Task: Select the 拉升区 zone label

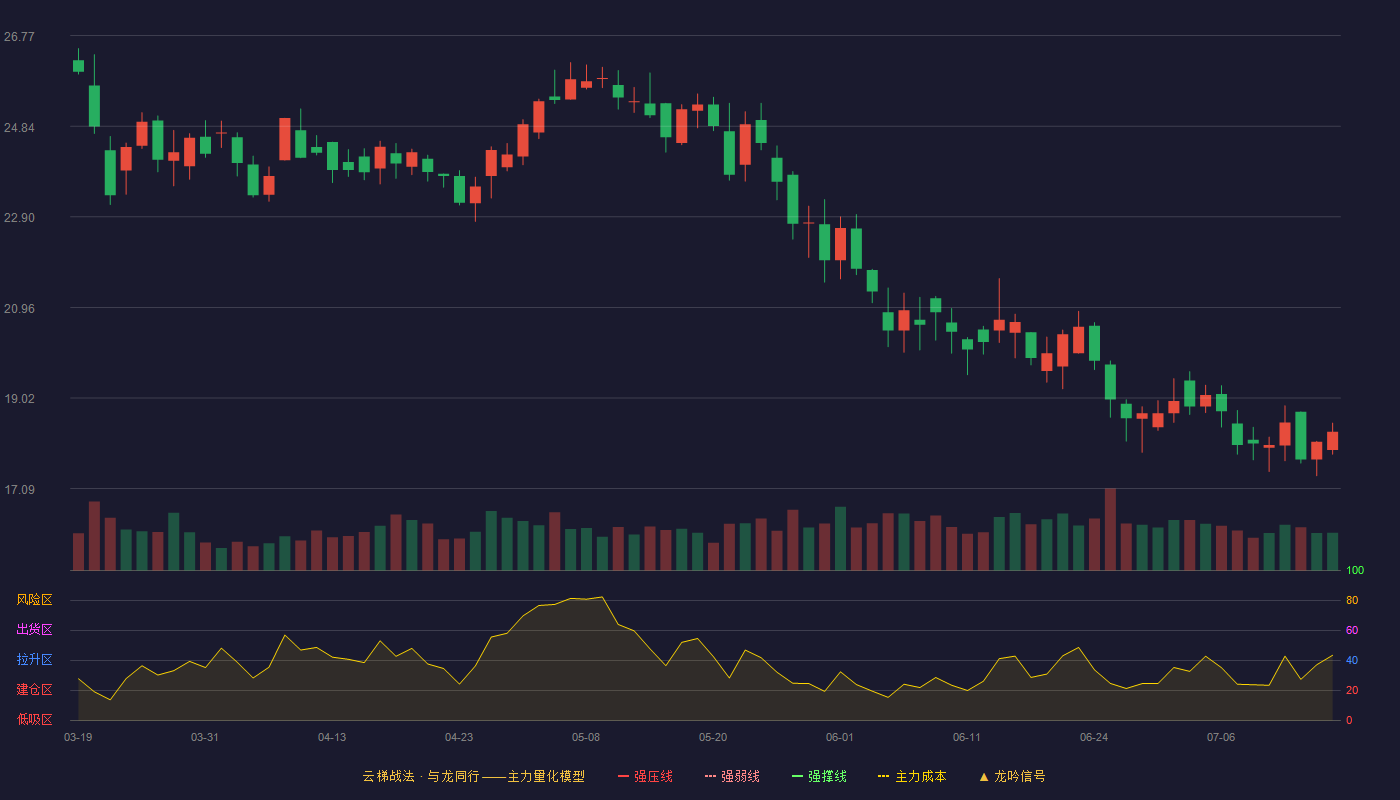Action: pos(34,660)
